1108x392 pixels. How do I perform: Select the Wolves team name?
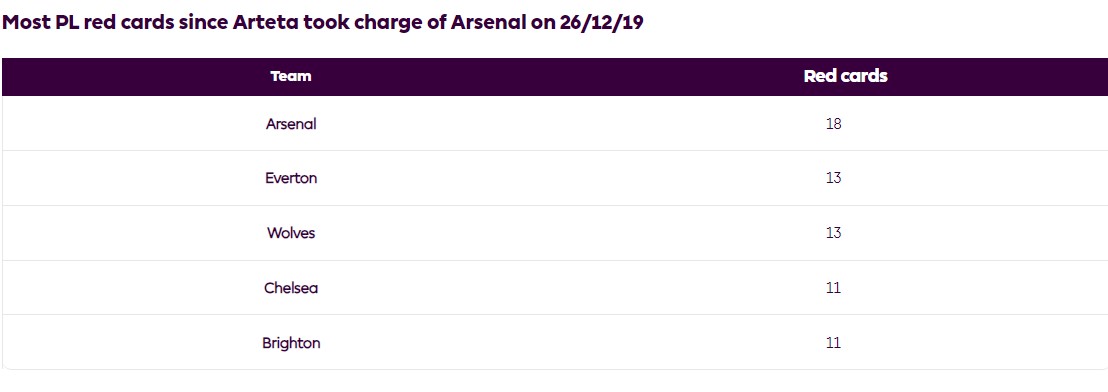coord(290,232)
